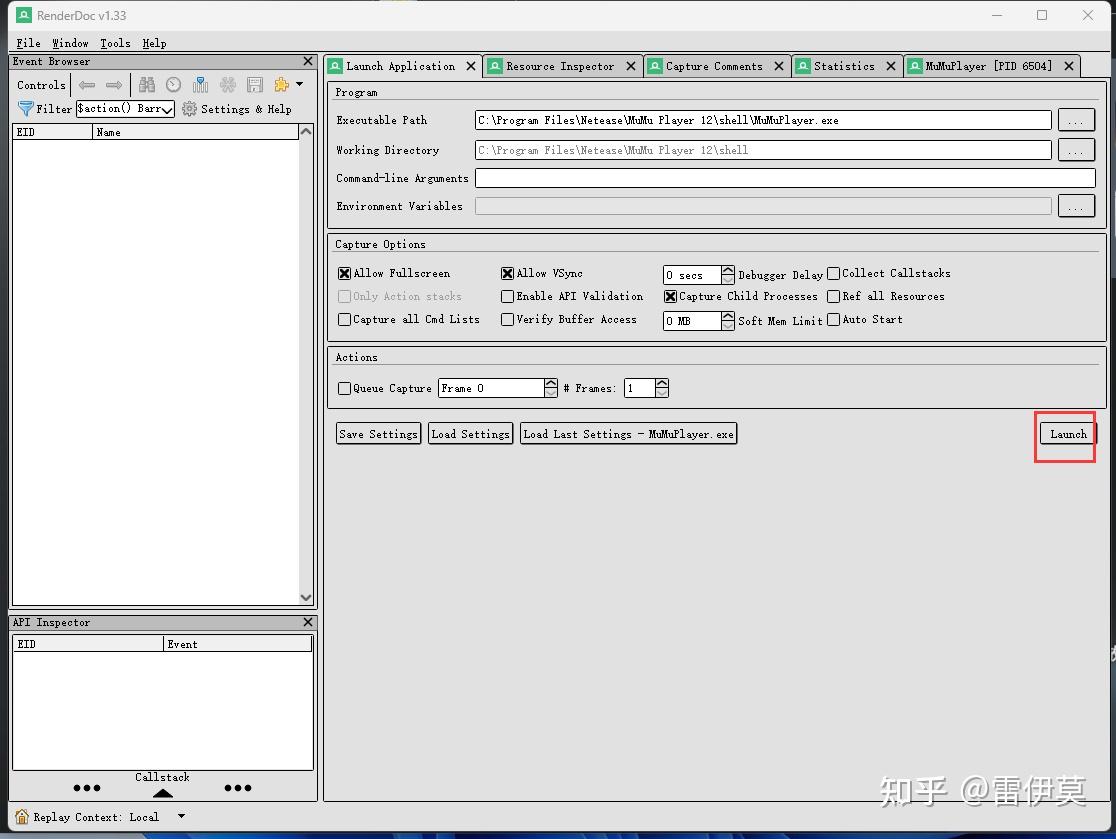The image size is (1116, 839).
Task: Click the forward arrow in Event Browser controls
Action: point(113,85)
